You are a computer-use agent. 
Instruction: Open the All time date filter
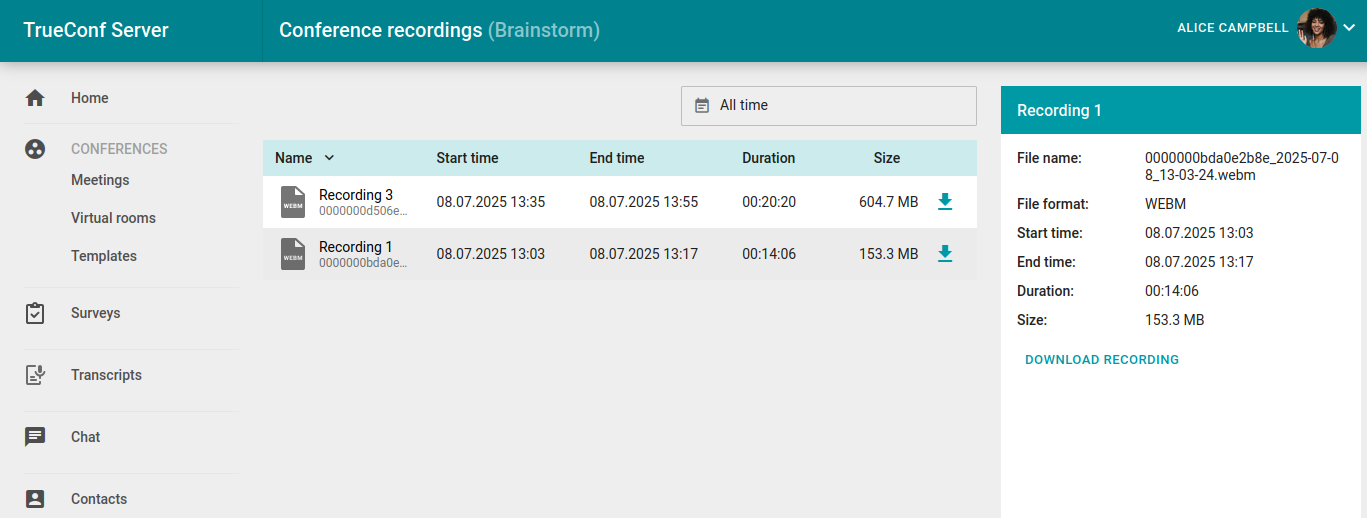point(828,105)
